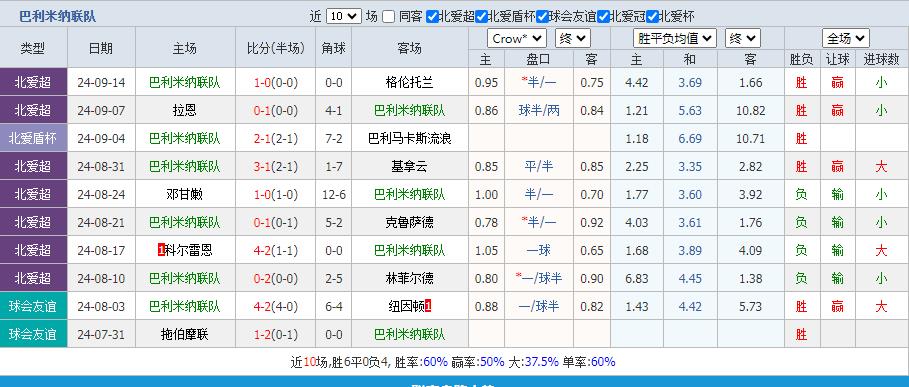This screenshot has height=387, width=909.
Task: Open 科尔雷恩 team link
Action: (x=188, y=250)
